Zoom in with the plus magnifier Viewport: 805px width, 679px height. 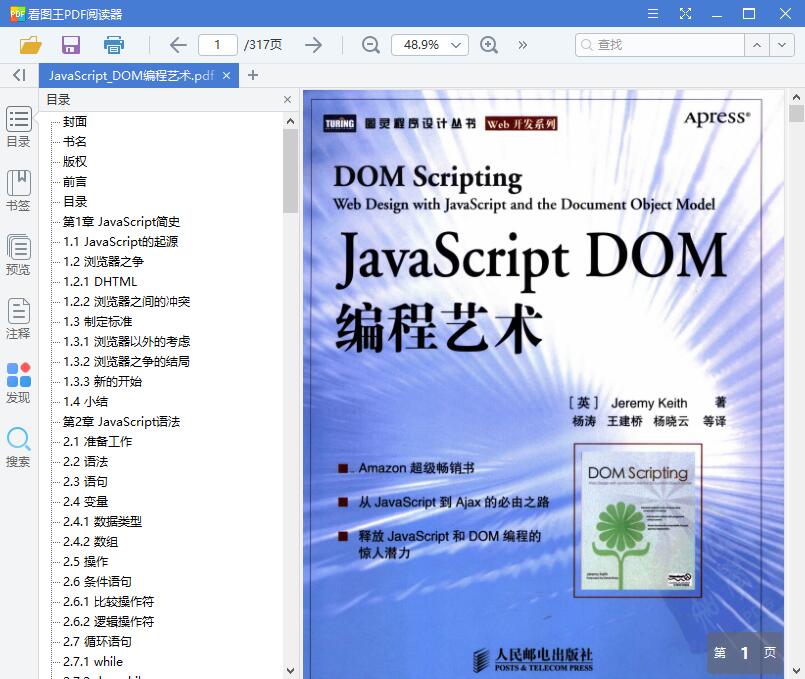tap(489, 45)
